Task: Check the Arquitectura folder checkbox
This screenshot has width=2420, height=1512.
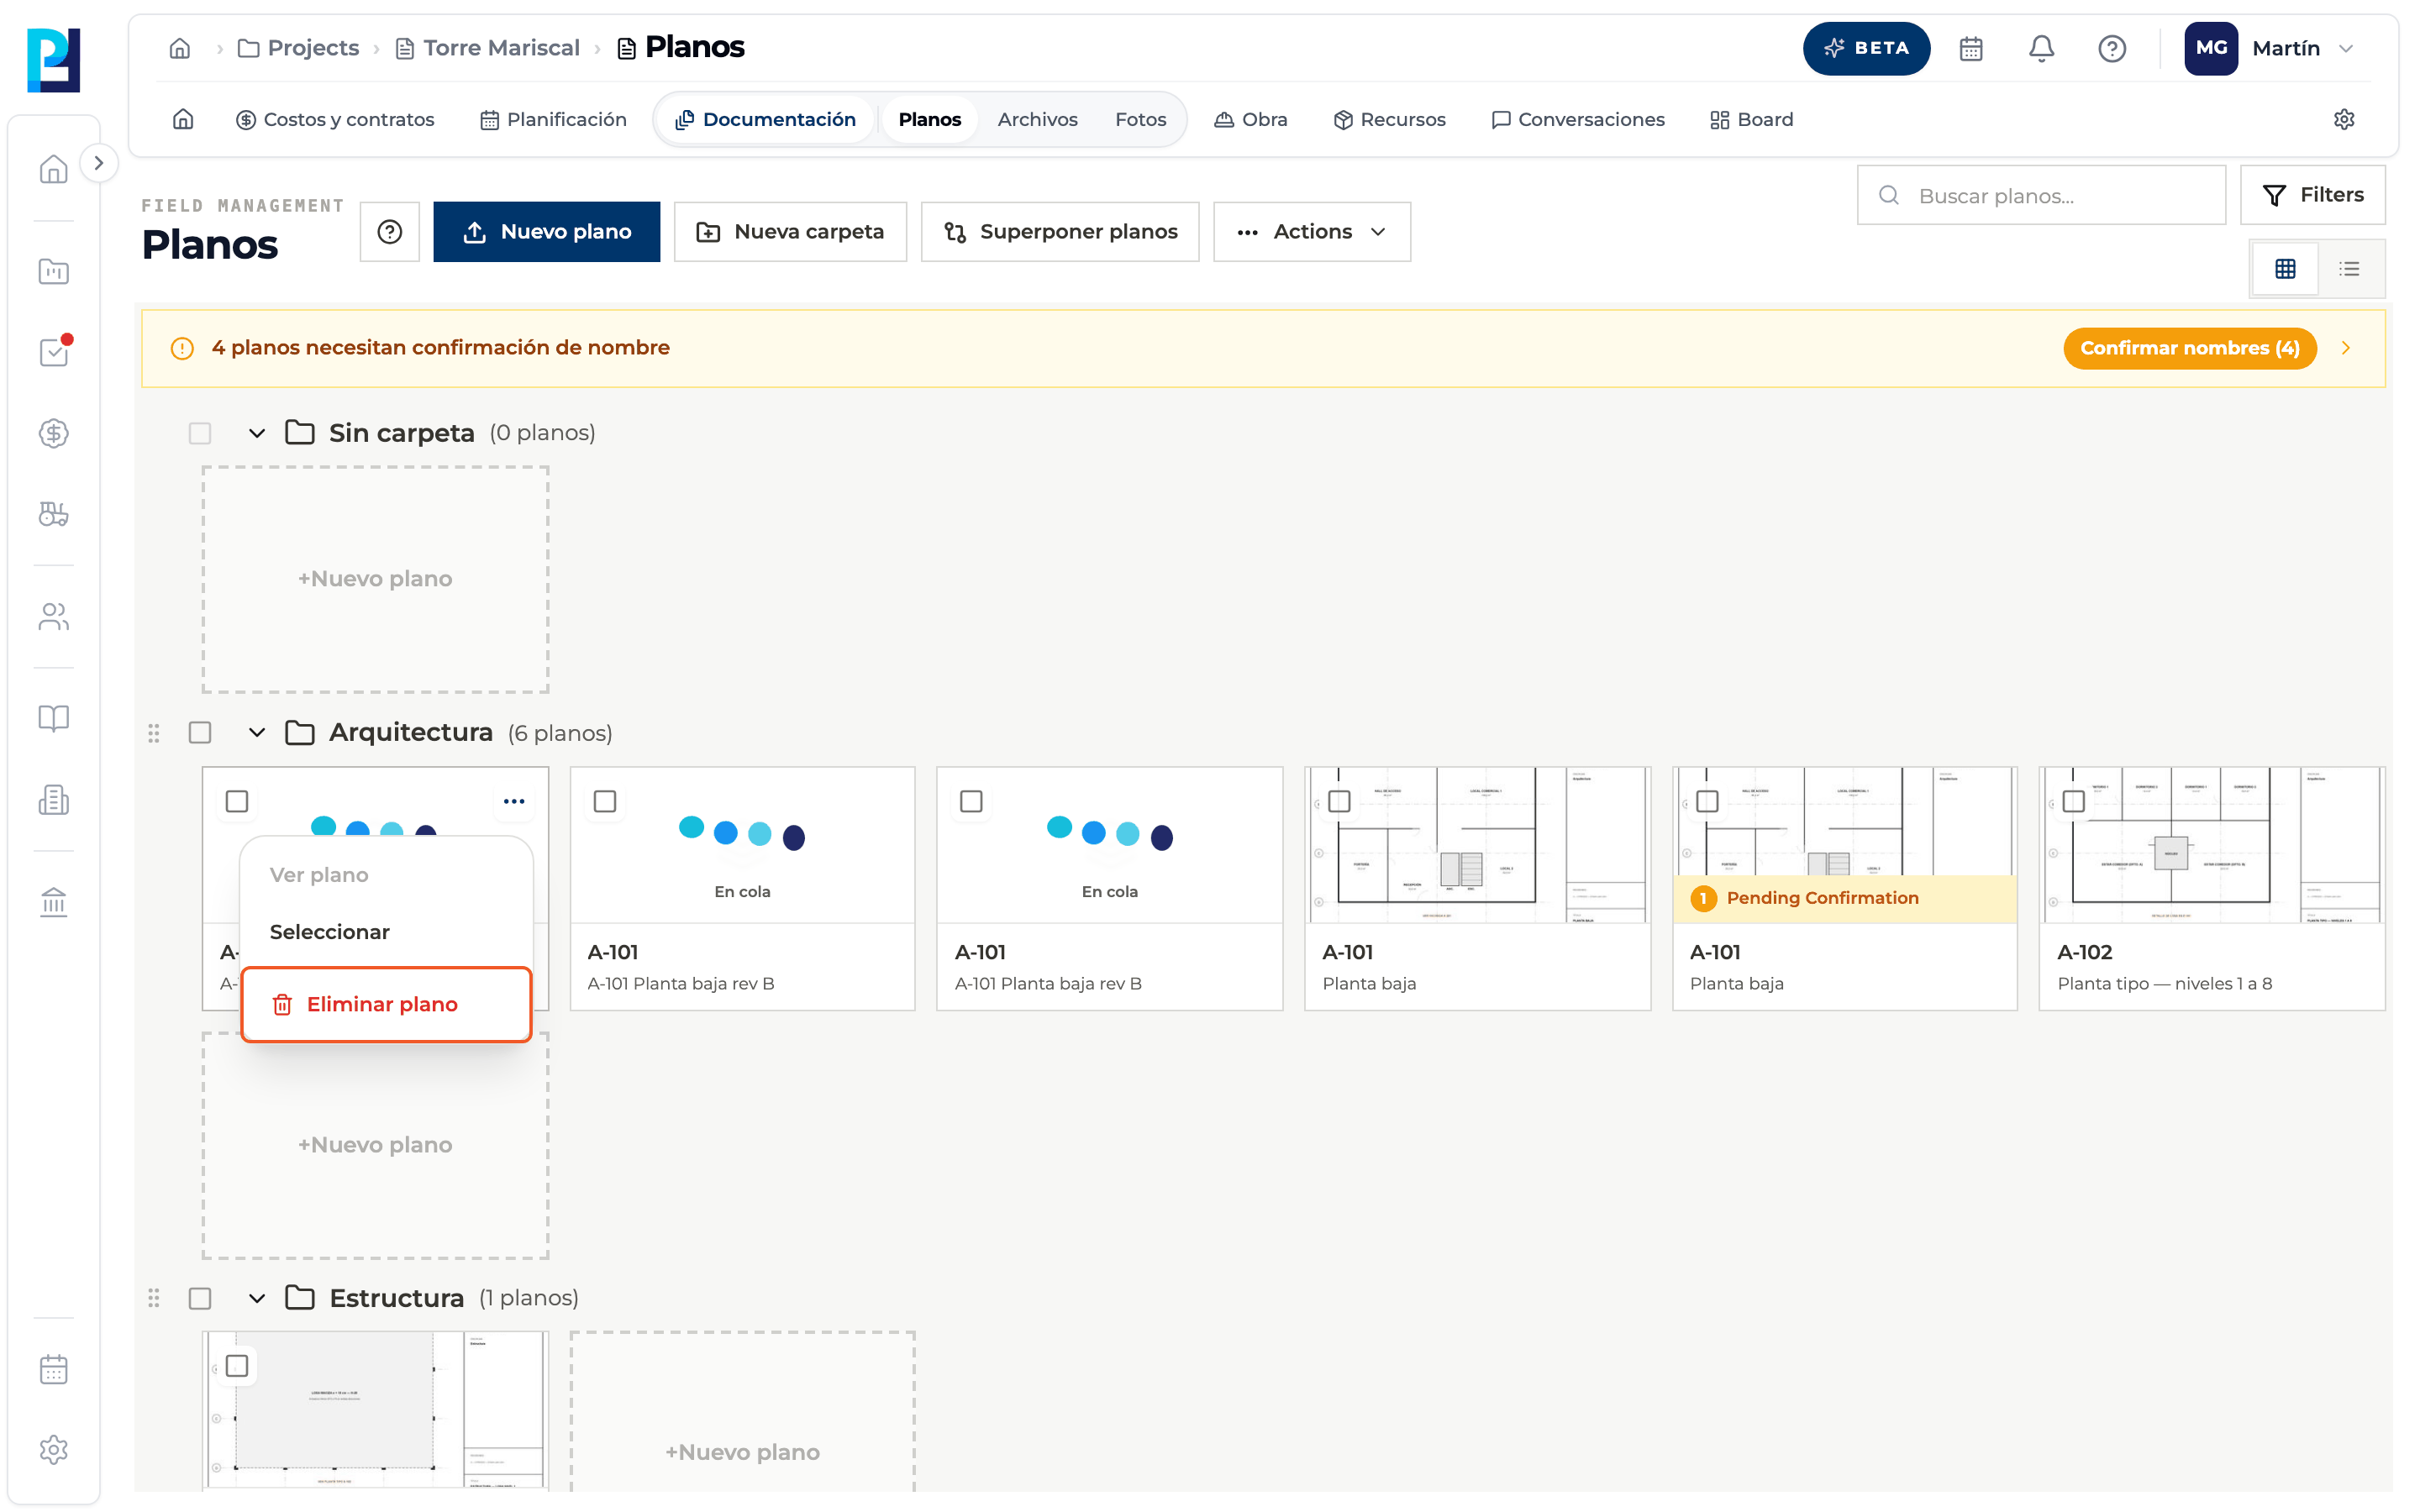Action: (200, 733)
